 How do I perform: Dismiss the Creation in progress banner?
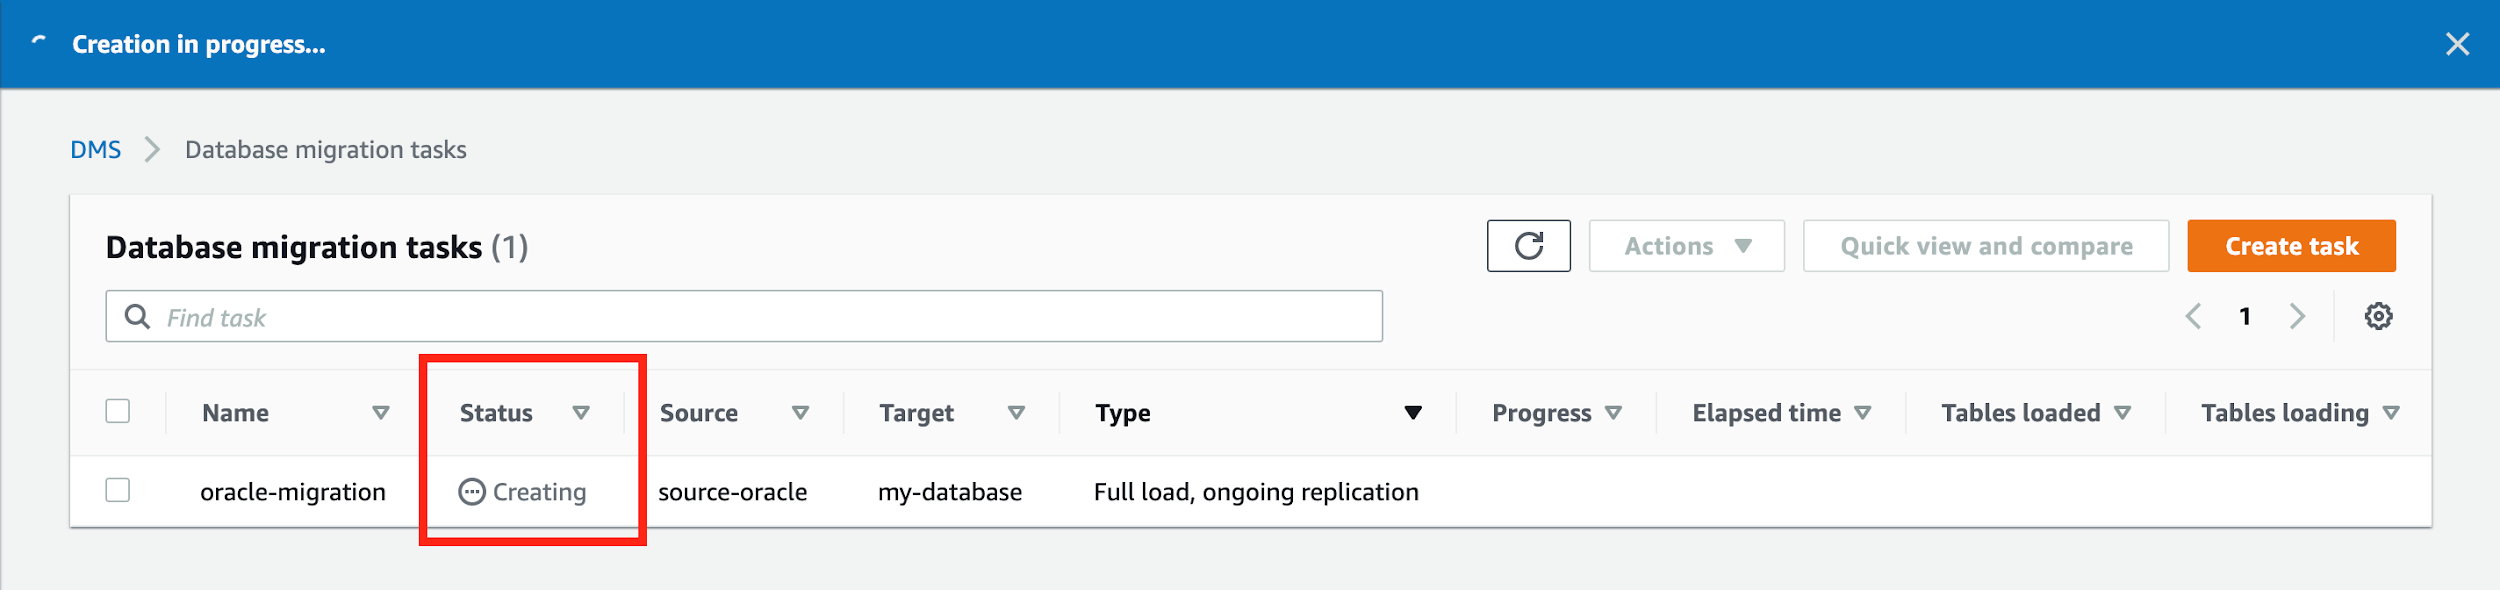click(2457, 44)
